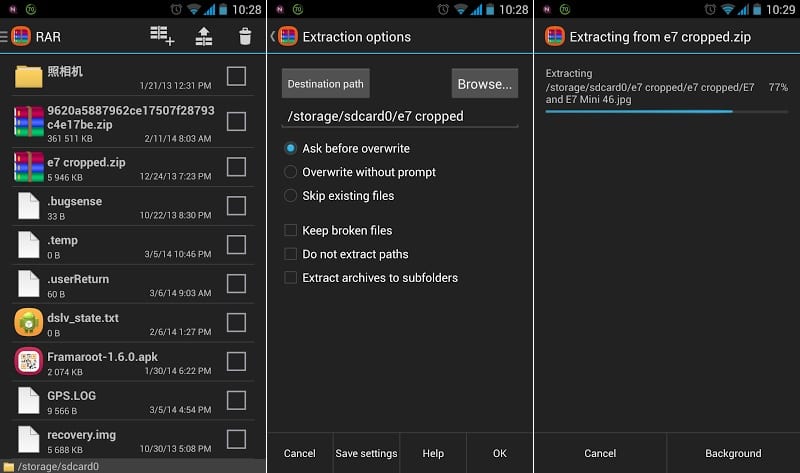
Task: Tap the Framaroot-1.6.0.apk file icon
Action: pyautogui.click(x=29, y=361)
